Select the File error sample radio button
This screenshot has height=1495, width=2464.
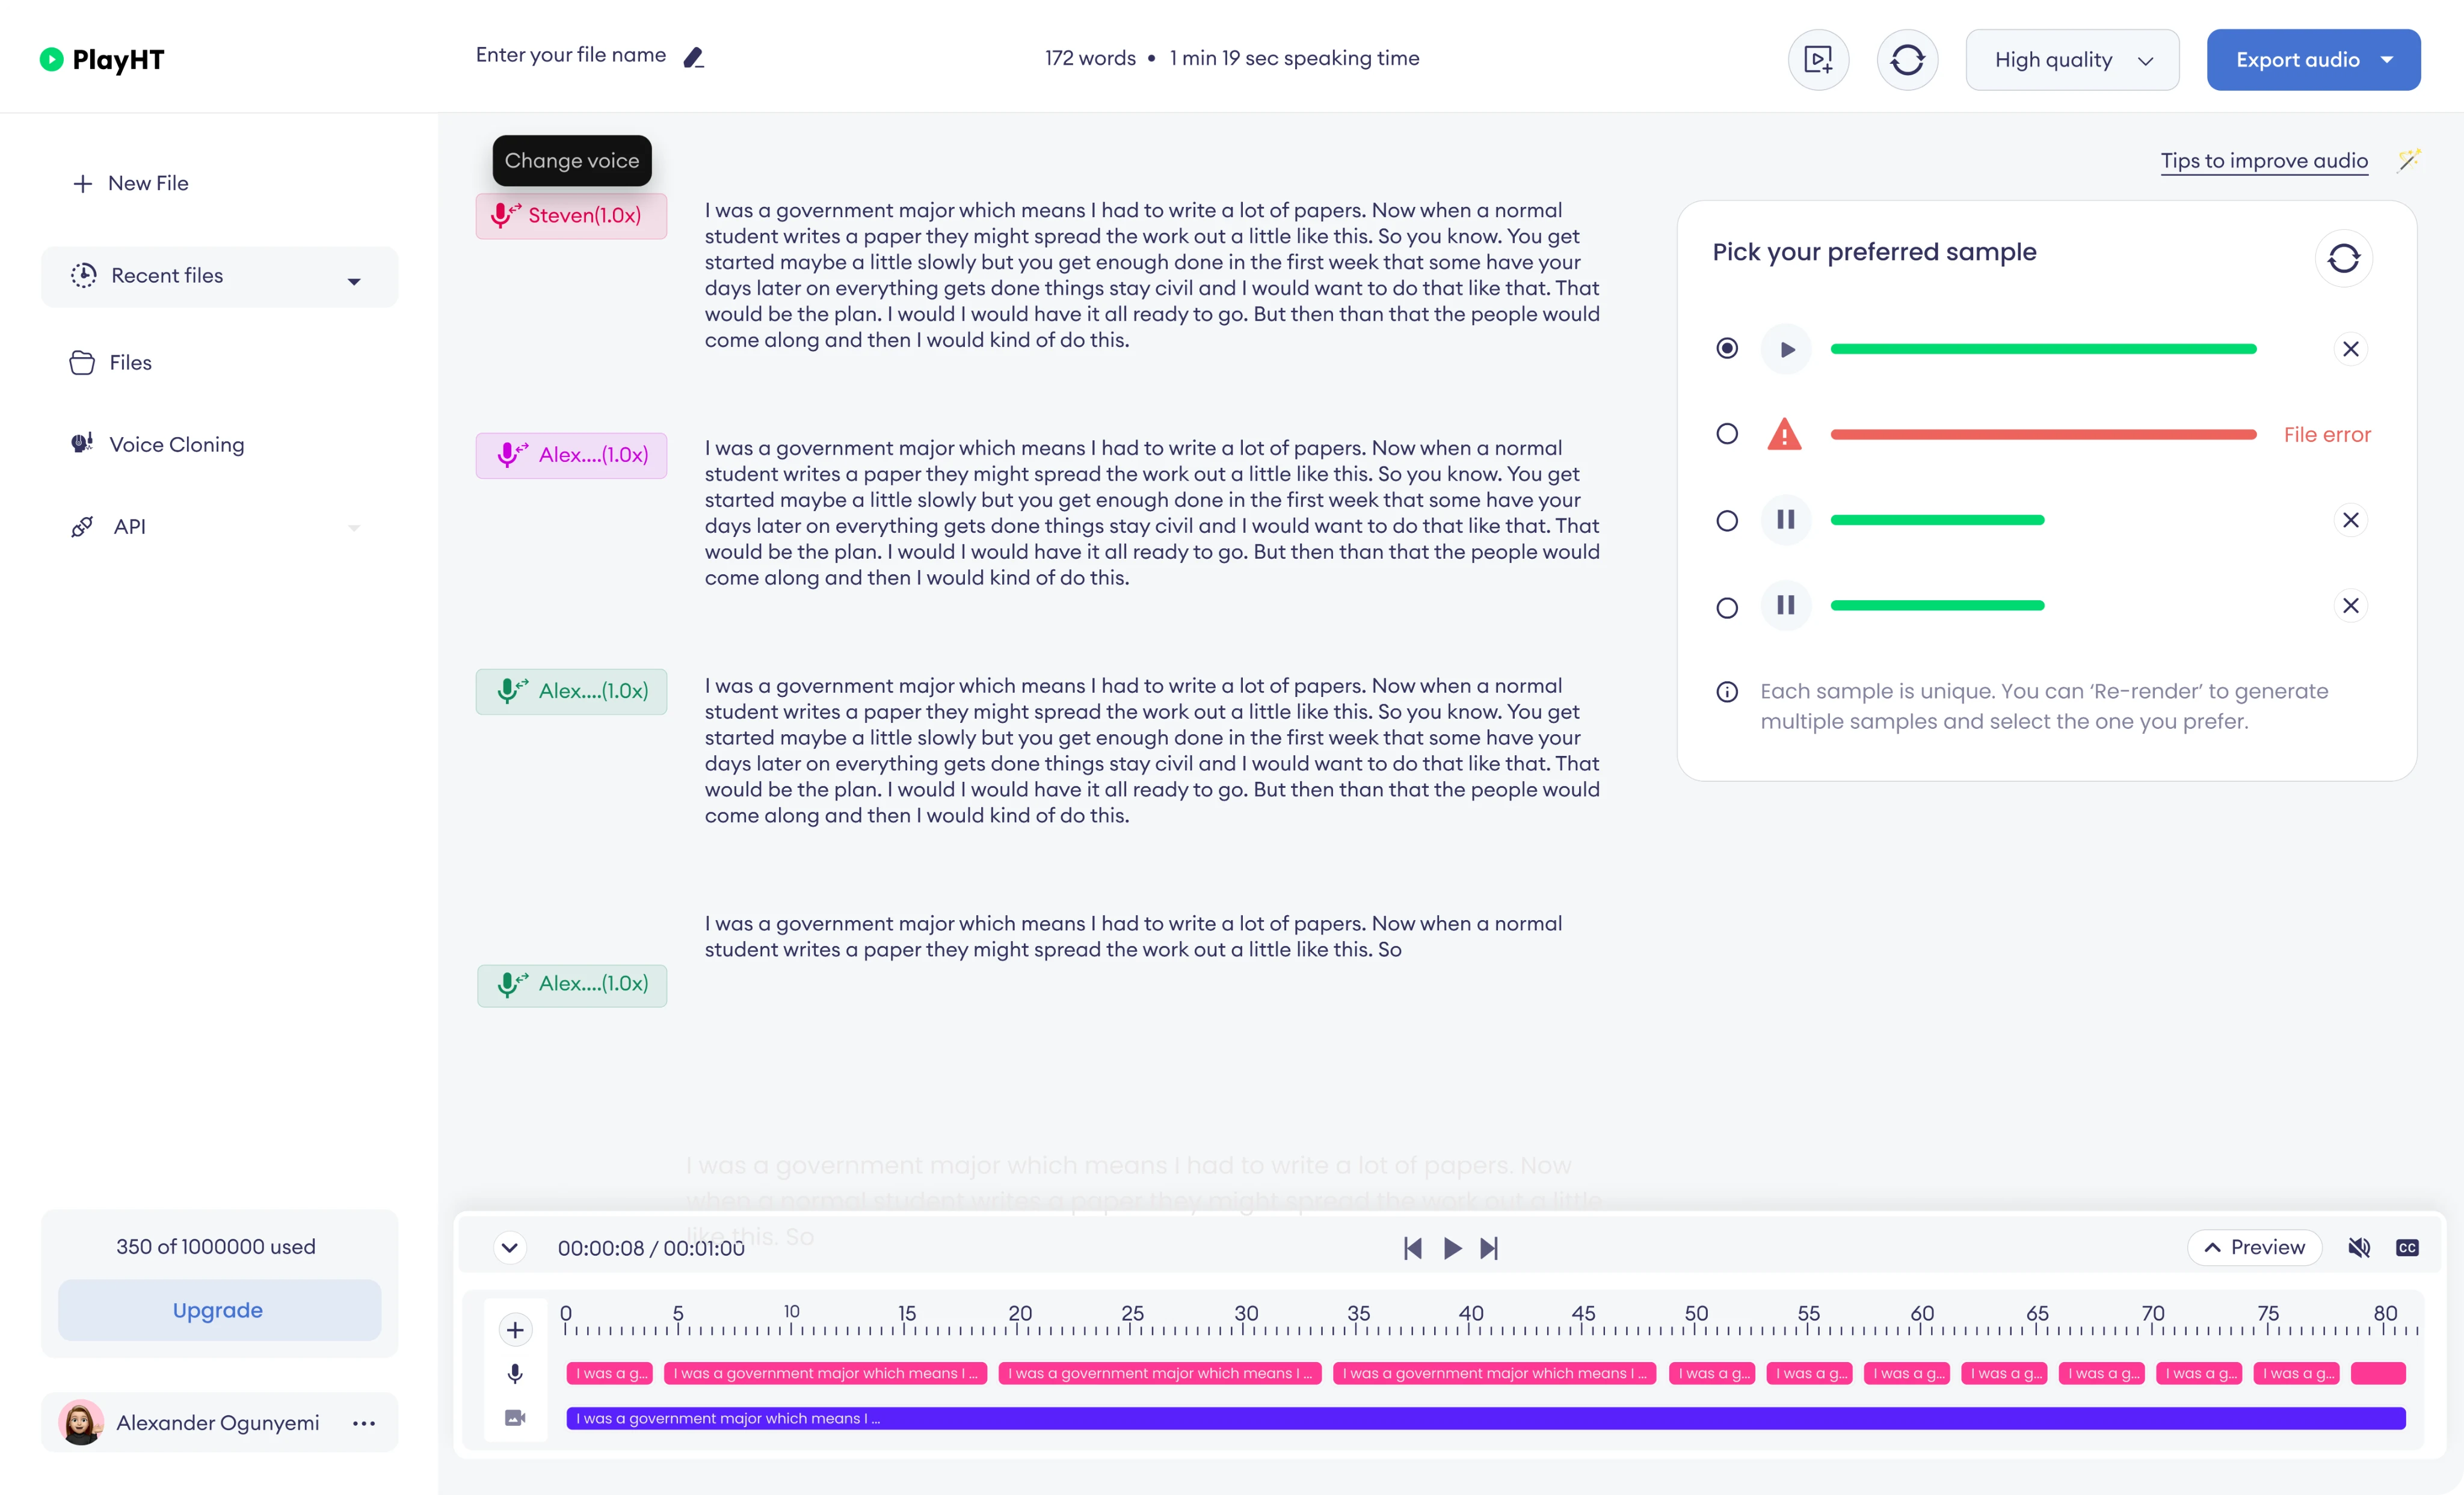(1727, 434)
